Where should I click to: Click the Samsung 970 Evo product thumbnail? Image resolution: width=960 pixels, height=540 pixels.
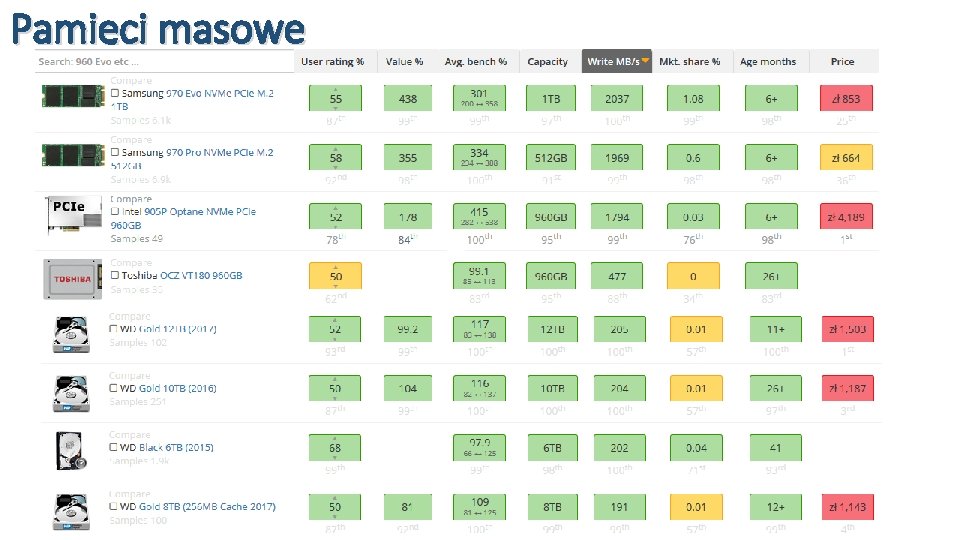(73, 96)
